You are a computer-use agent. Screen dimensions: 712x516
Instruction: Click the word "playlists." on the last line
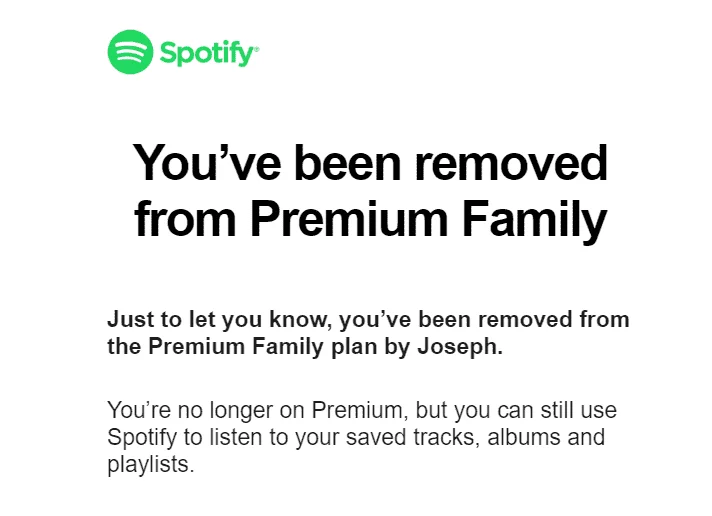click(151, 465)
